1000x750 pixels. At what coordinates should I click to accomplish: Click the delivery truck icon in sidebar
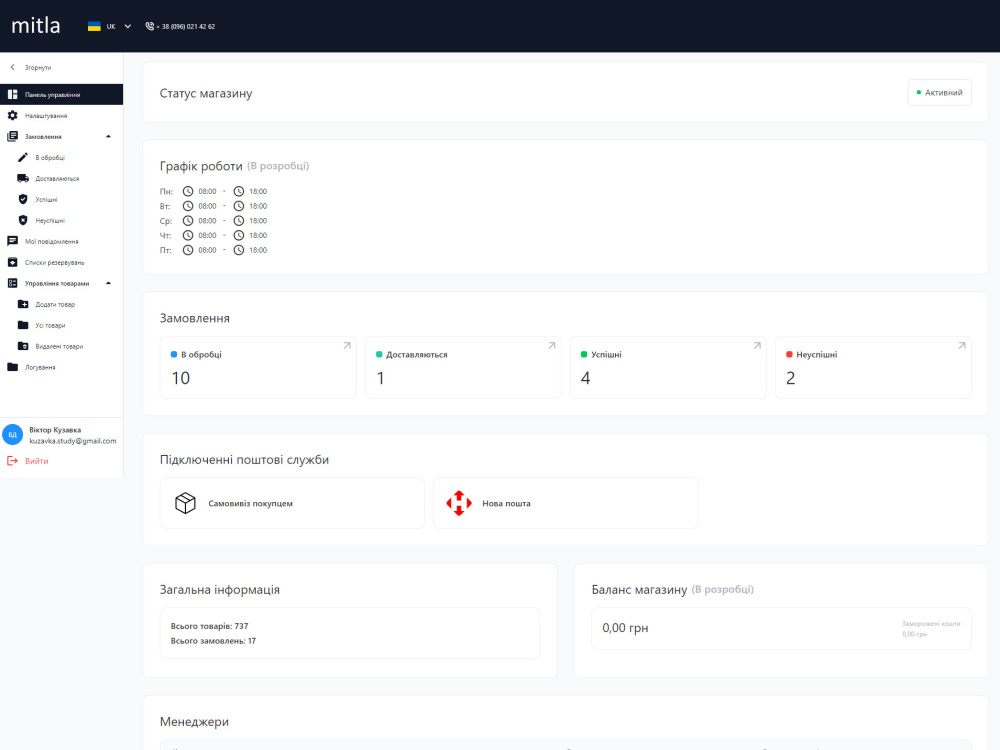(23, 179)
